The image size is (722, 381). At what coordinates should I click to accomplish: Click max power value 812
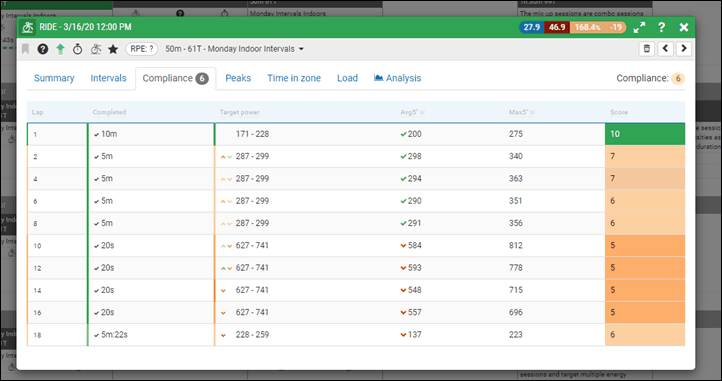(516, 246)
